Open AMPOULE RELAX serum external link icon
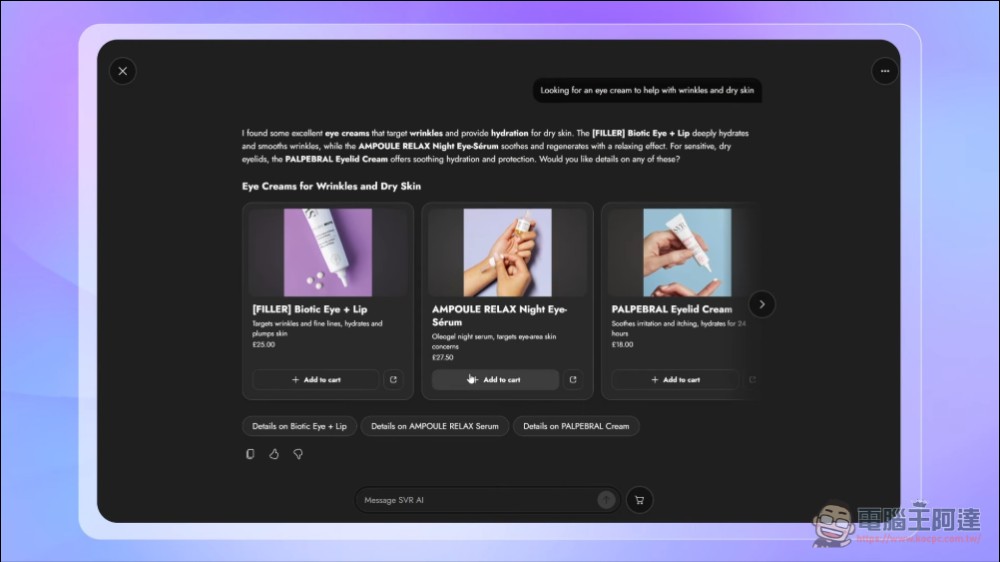The height and width of the screenshot is (562, 1000). (573, 380)
